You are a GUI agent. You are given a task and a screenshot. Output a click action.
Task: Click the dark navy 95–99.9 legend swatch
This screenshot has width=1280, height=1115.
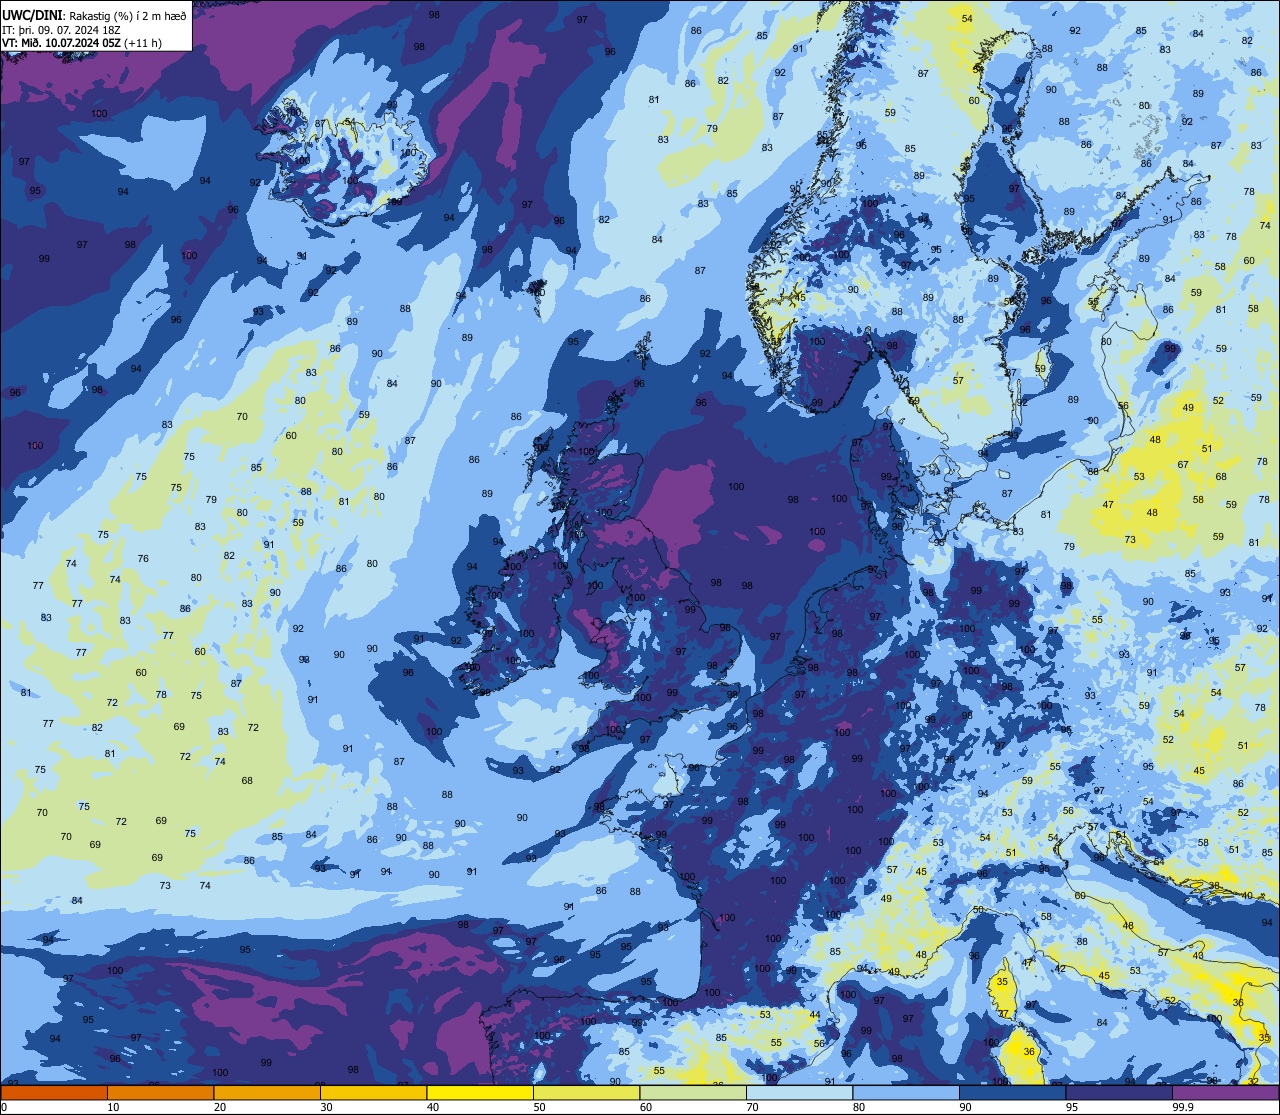(1120, 1093)
